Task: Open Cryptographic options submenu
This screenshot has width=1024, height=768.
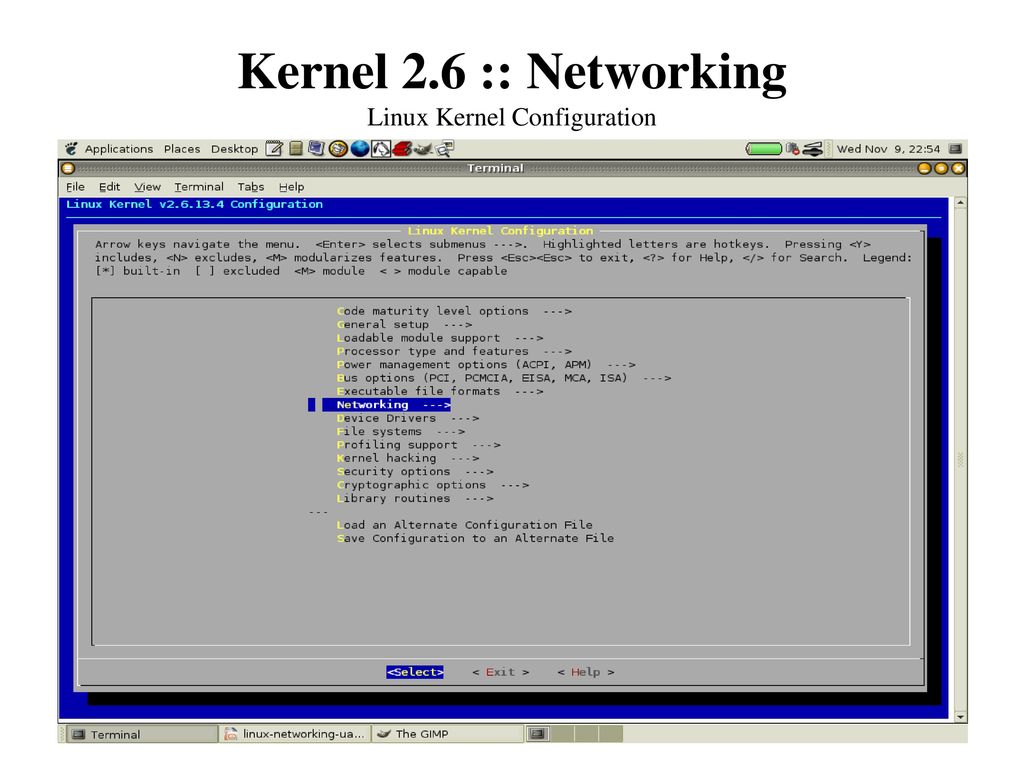Action: tap(432, 485)
